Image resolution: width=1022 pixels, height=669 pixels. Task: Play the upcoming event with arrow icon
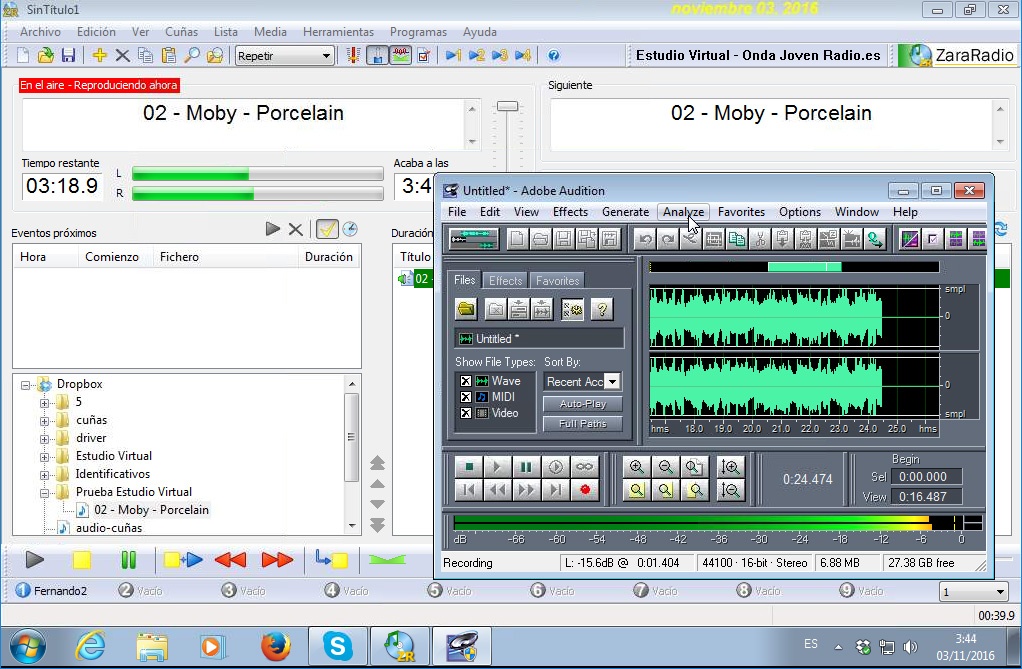tap(273, 229)
